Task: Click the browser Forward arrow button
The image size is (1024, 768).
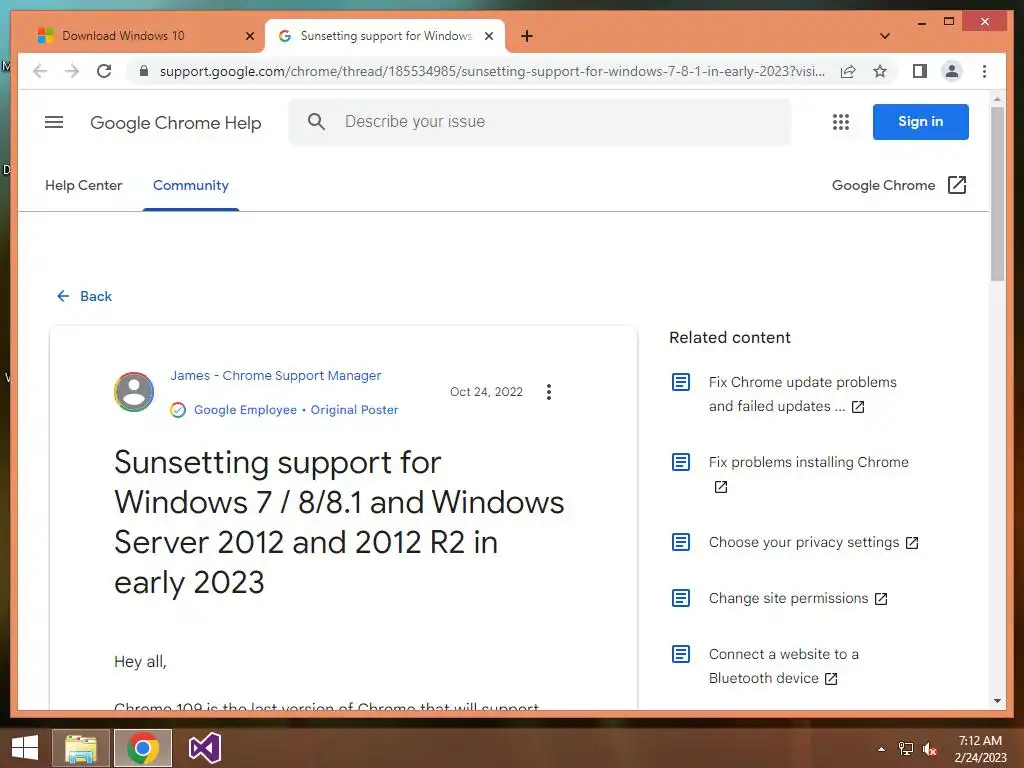Action: click(72, 71)
